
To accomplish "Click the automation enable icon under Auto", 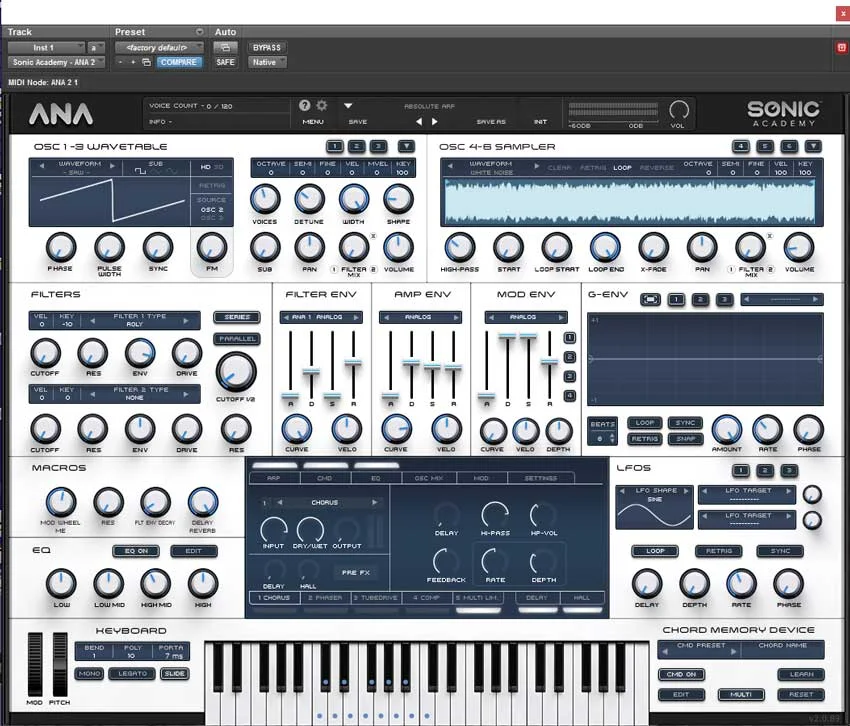I will pos(226,48).
